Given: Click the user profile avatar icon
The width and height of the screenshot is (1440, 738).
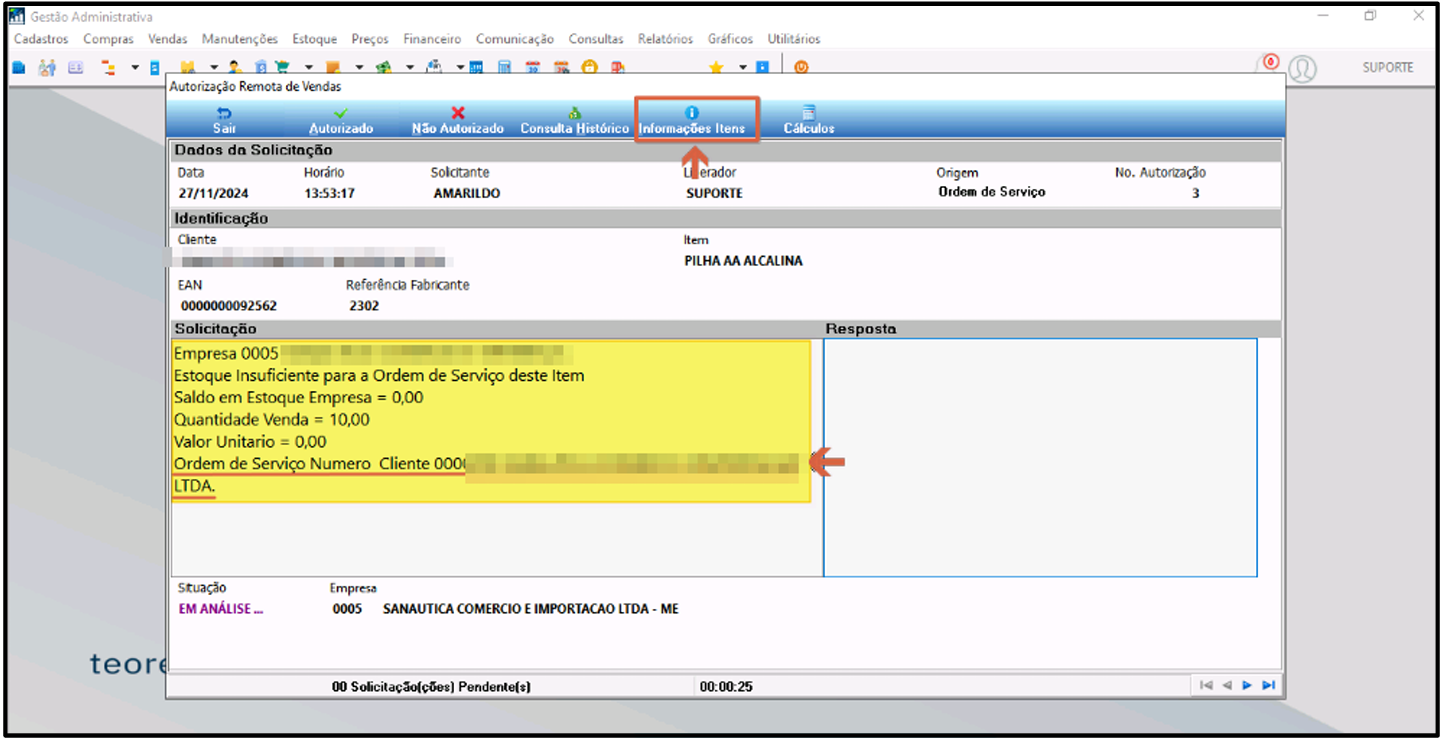Looking at the screenshot, I should tap(1302, 68).
